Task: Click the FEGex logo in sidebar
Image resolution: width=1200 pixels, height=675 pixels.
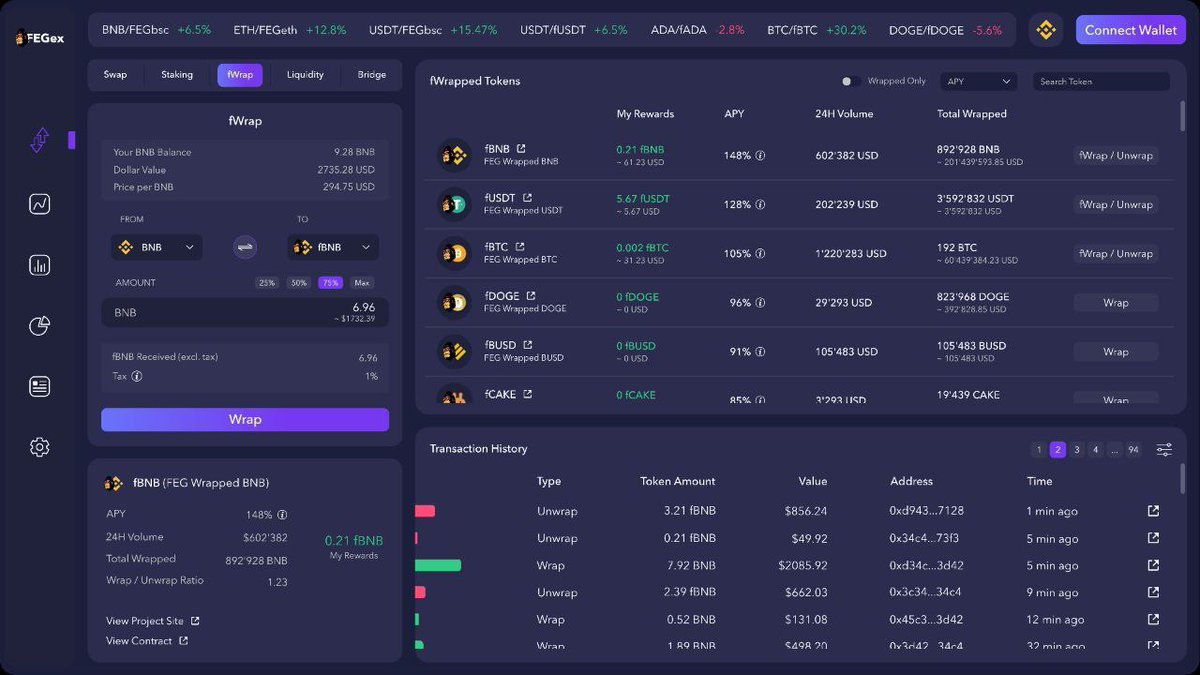Action: pos(39,38)
